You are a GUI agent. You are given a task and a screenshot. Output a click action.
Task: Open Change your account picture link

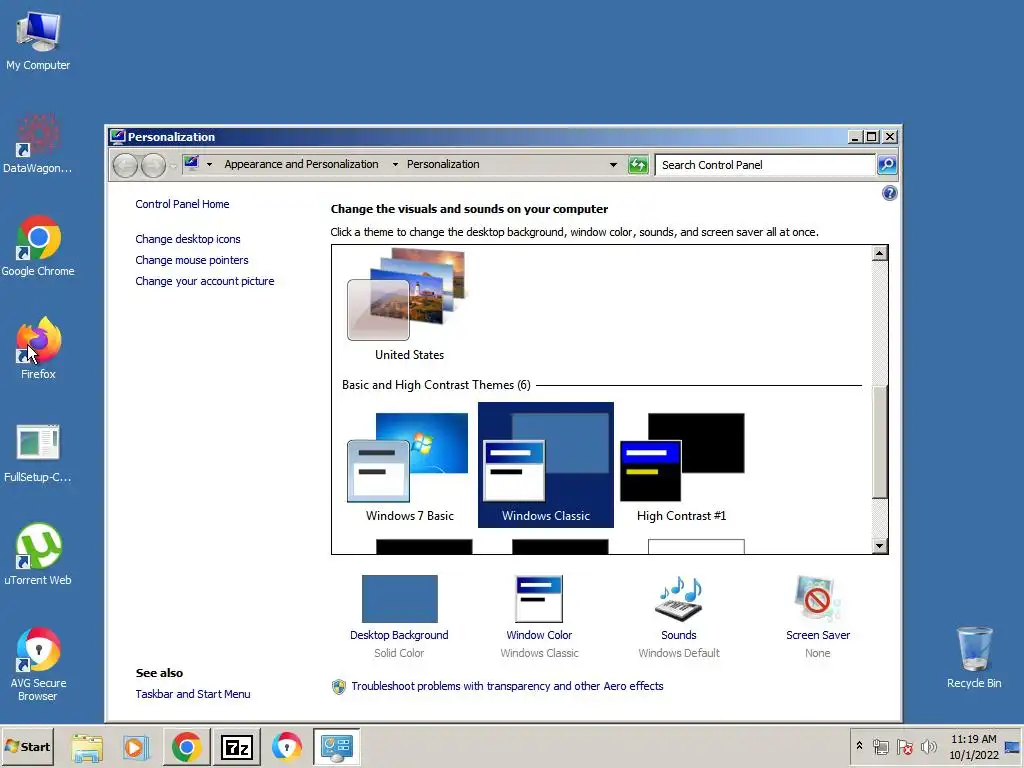point(204,281)
